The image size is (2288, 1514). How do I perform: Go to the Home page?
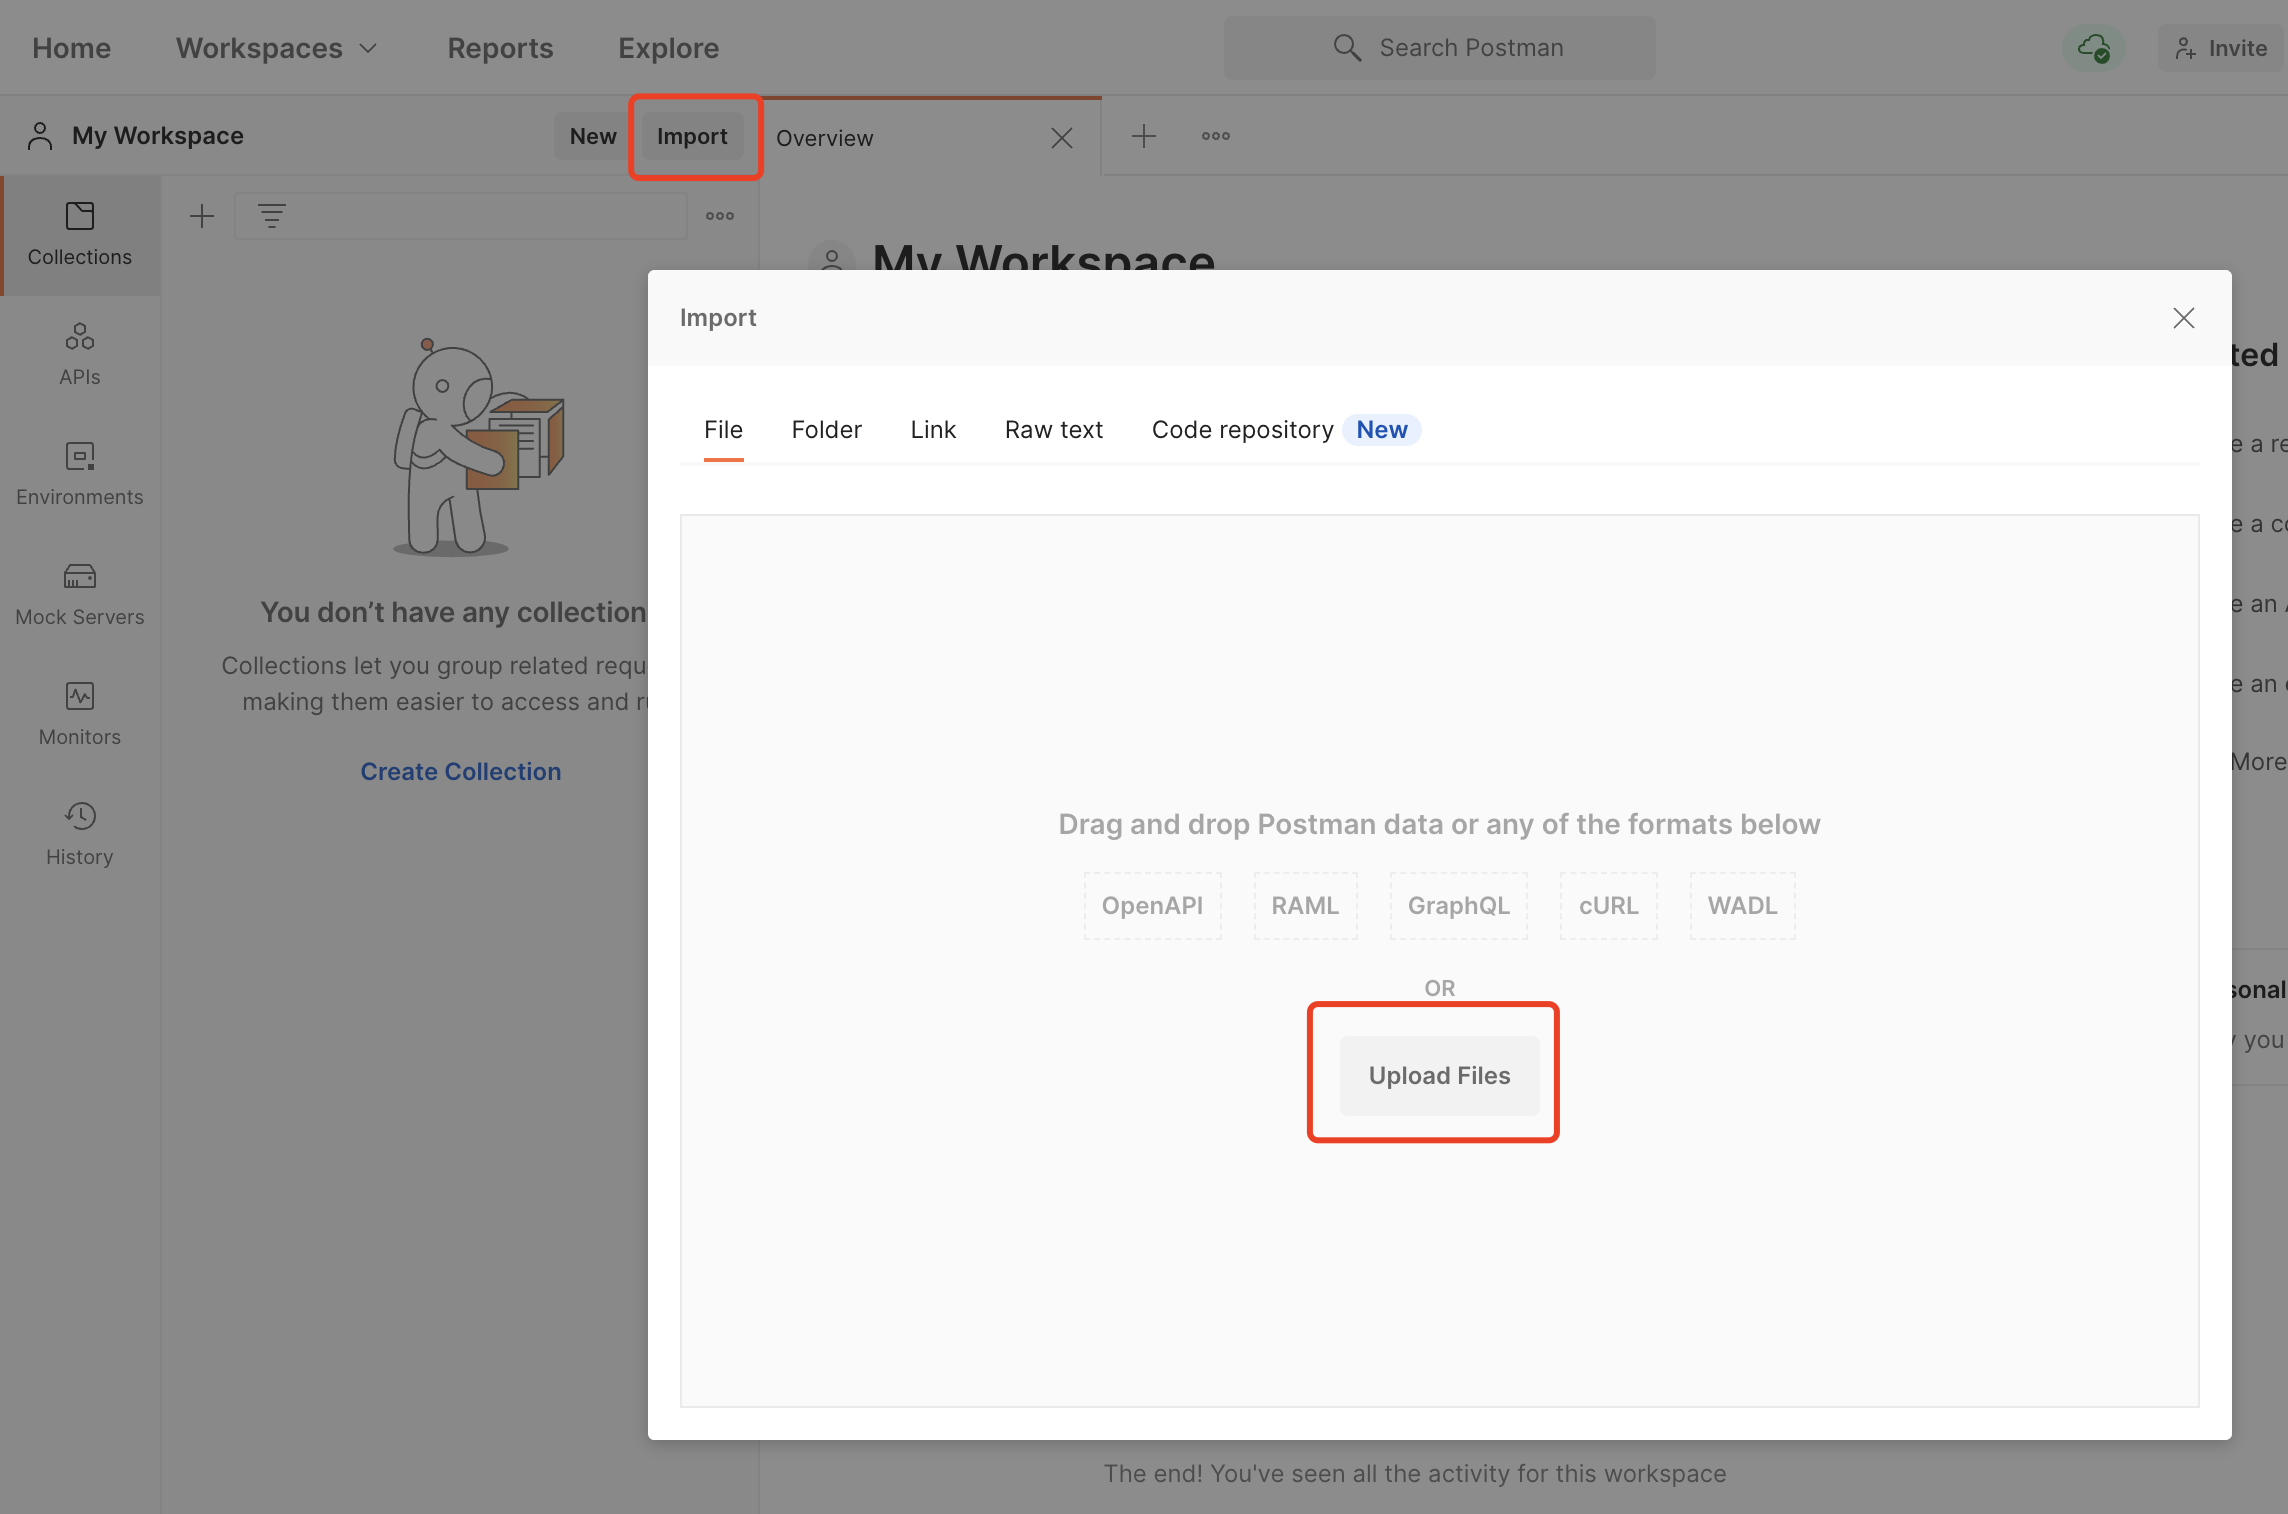coord(71,48)
